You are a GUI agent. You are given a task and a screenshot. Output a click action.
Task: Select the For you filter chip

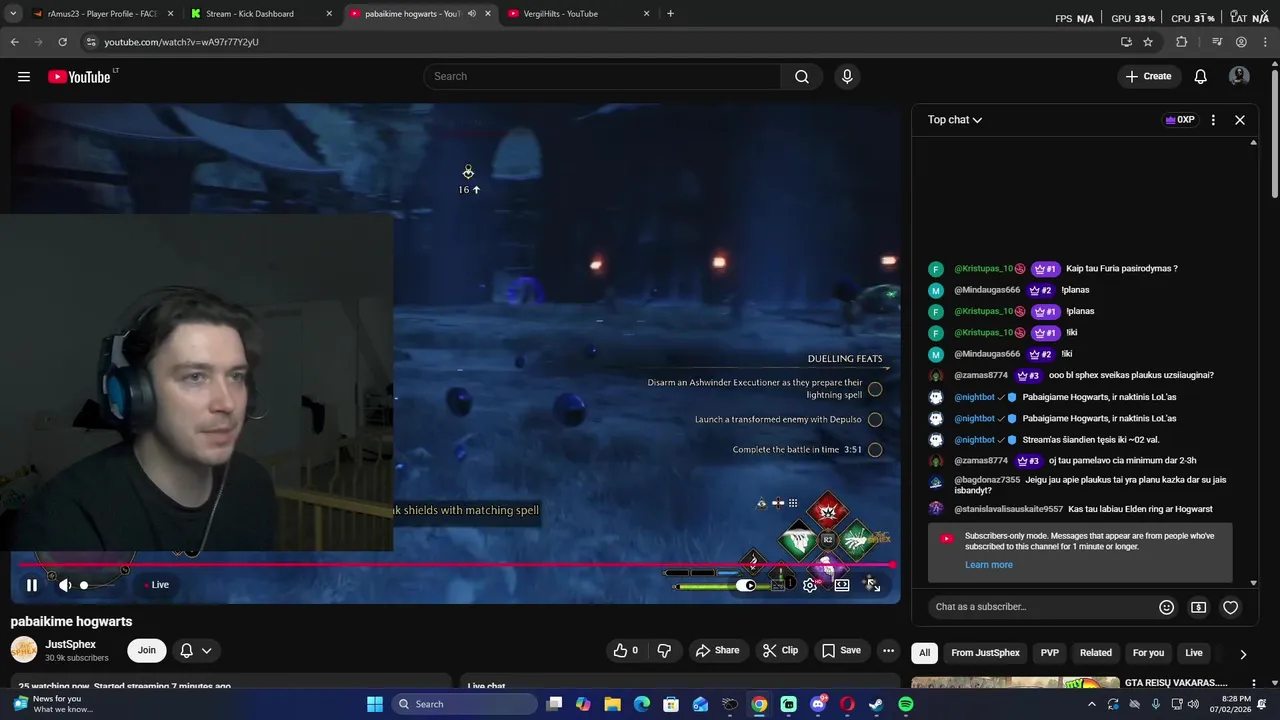pyautogui.click(x=1148, y=653)
